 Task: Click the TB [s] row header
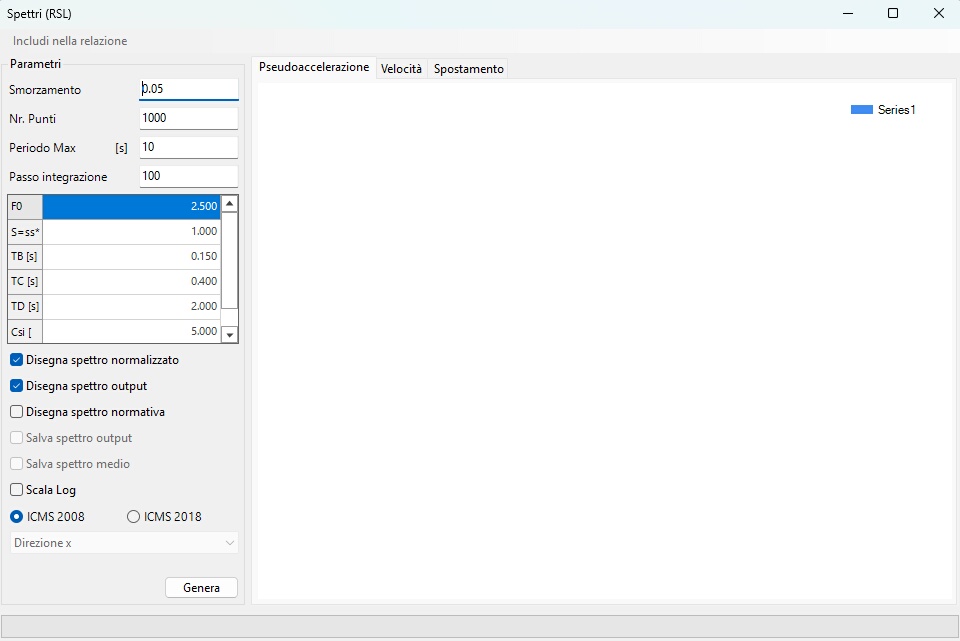click(x=25, y=257)
